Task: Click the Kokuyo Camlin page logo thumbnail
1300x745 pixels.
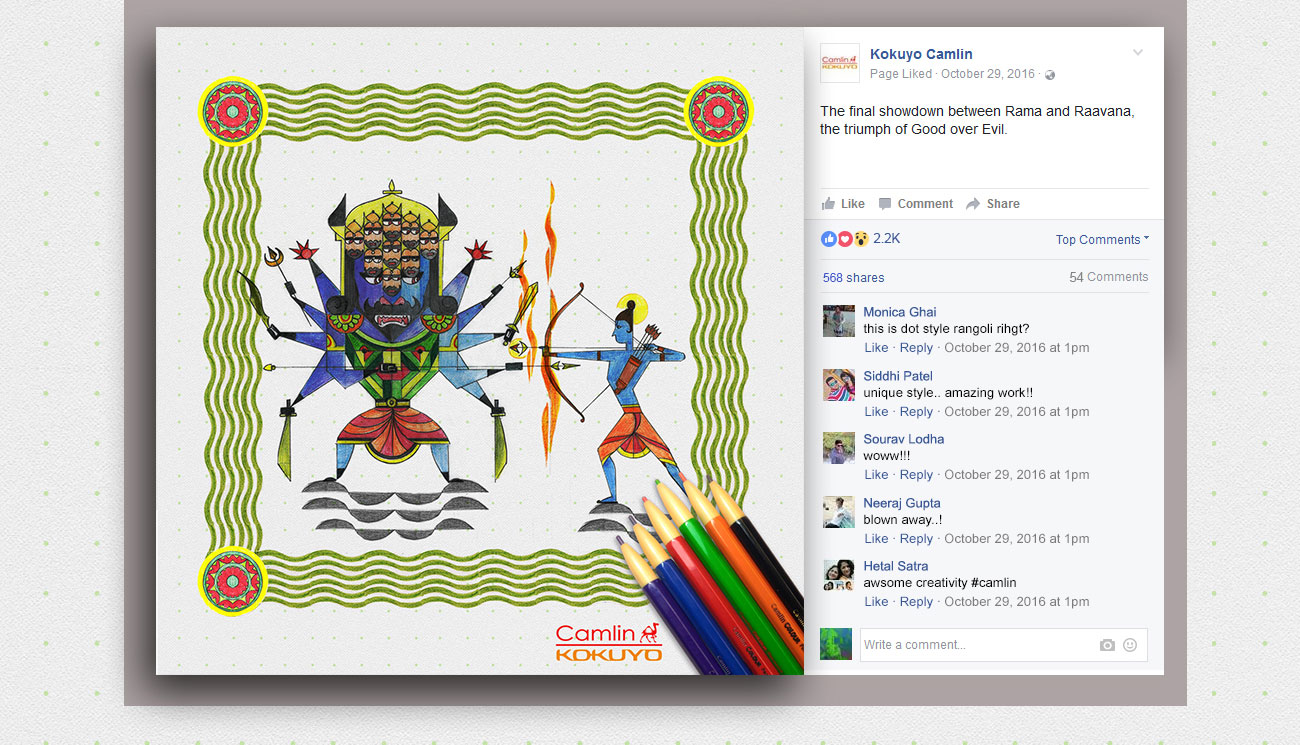Action: pos(840,63)
